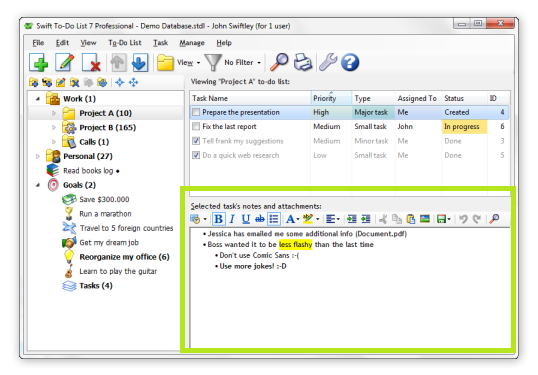Click the expand all tree arrows icon
Screen dimensions: 538x375
click(133, 82)
